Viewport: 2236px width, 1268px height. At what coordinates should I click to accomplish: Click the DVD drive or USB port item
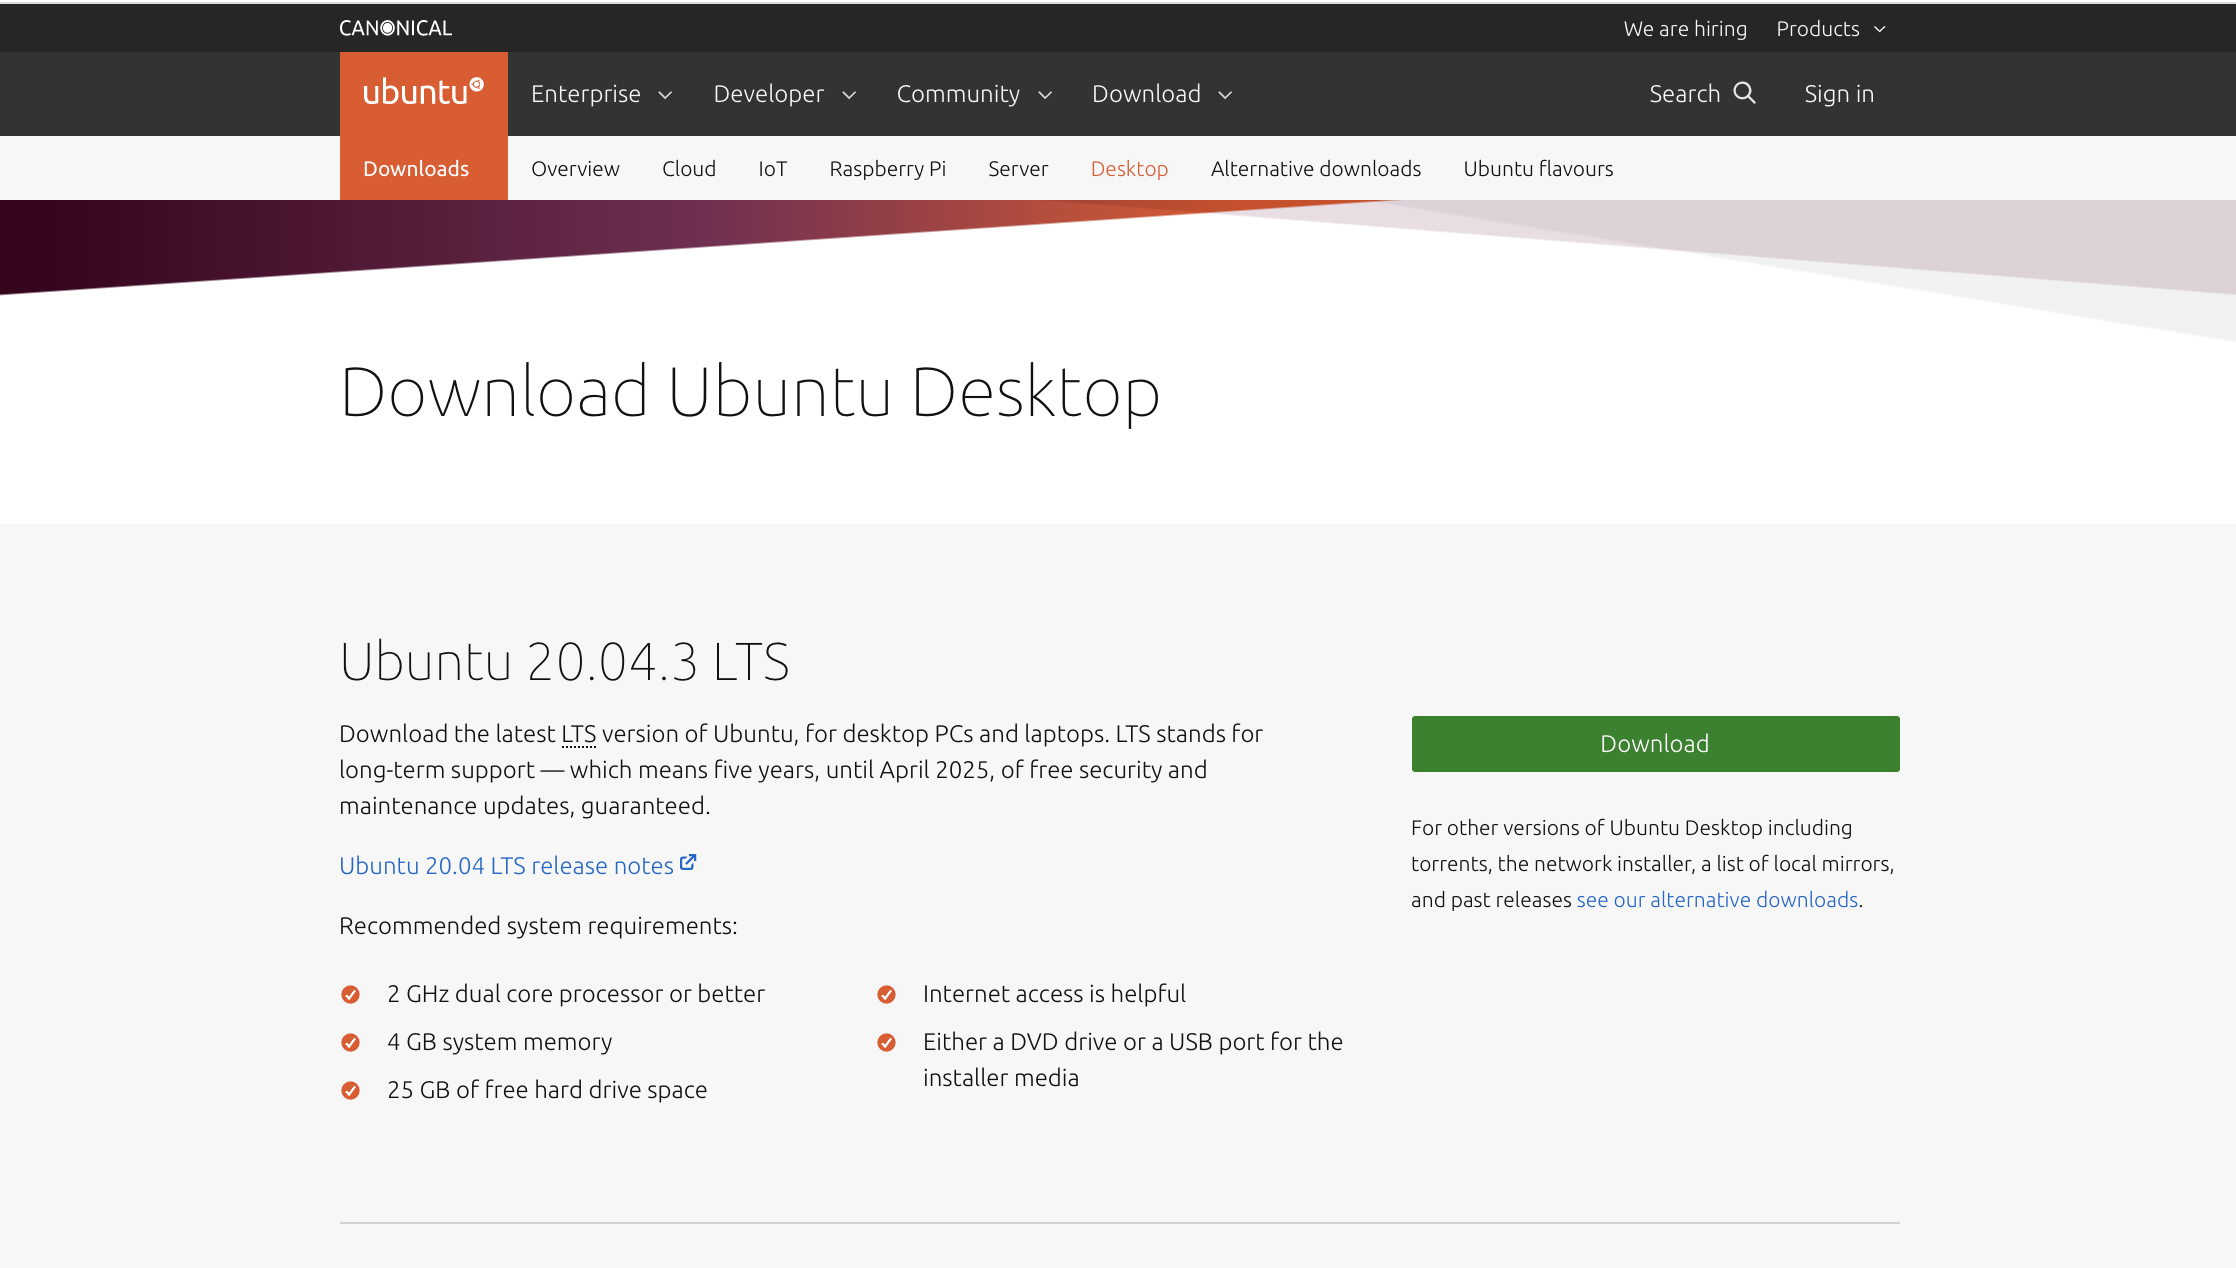click(x=1133, y=1059)
